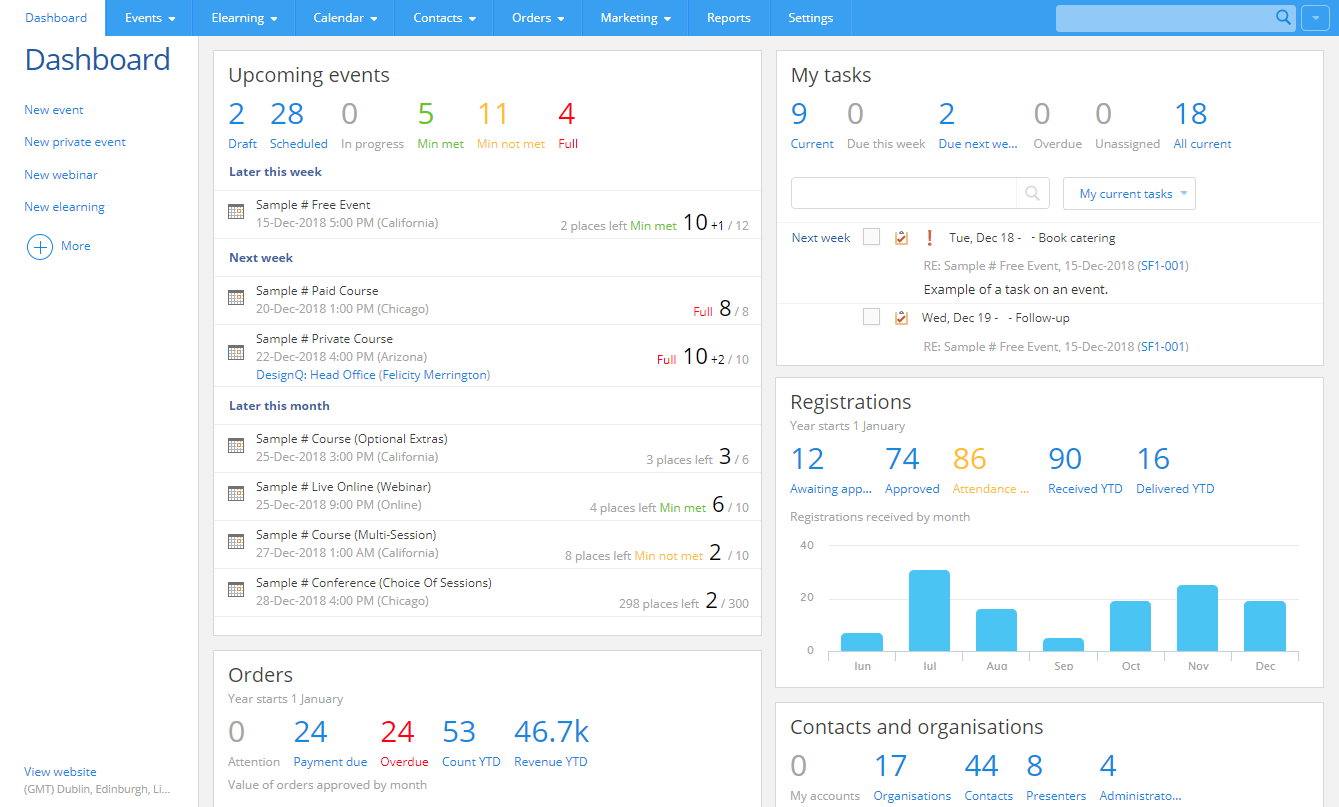Click calendar icon beside Live Online (Webinar)
This screenshot has height=807, width=1339.
pyautogui.click(x=236, y=493)
